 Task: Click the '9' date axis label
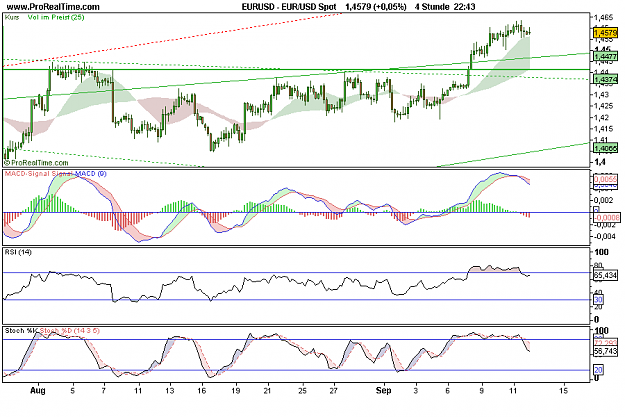482,390
